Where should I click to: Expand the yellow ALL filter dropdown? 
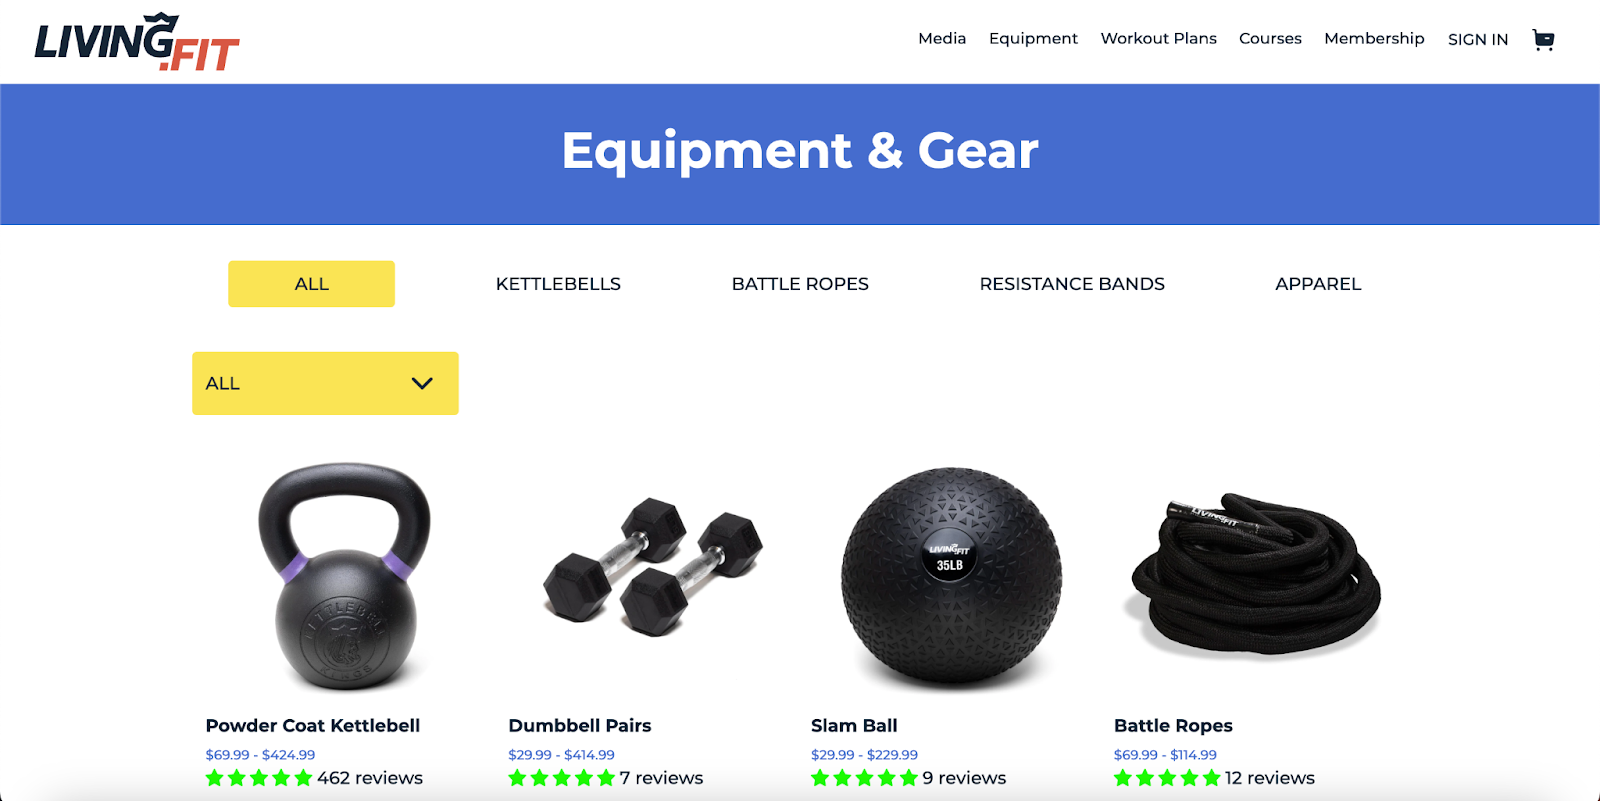[x=325, y=383]
